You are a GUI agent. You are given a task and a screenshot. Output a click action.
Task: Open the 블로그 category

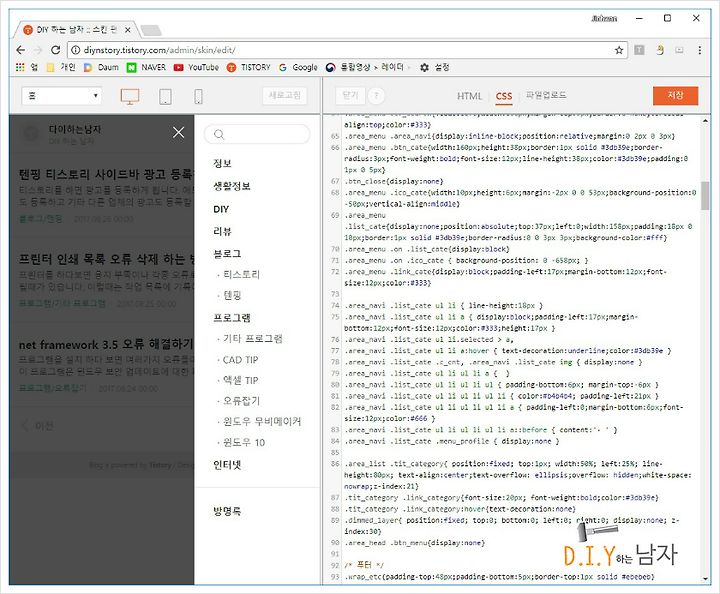click(x=227, y=254)
